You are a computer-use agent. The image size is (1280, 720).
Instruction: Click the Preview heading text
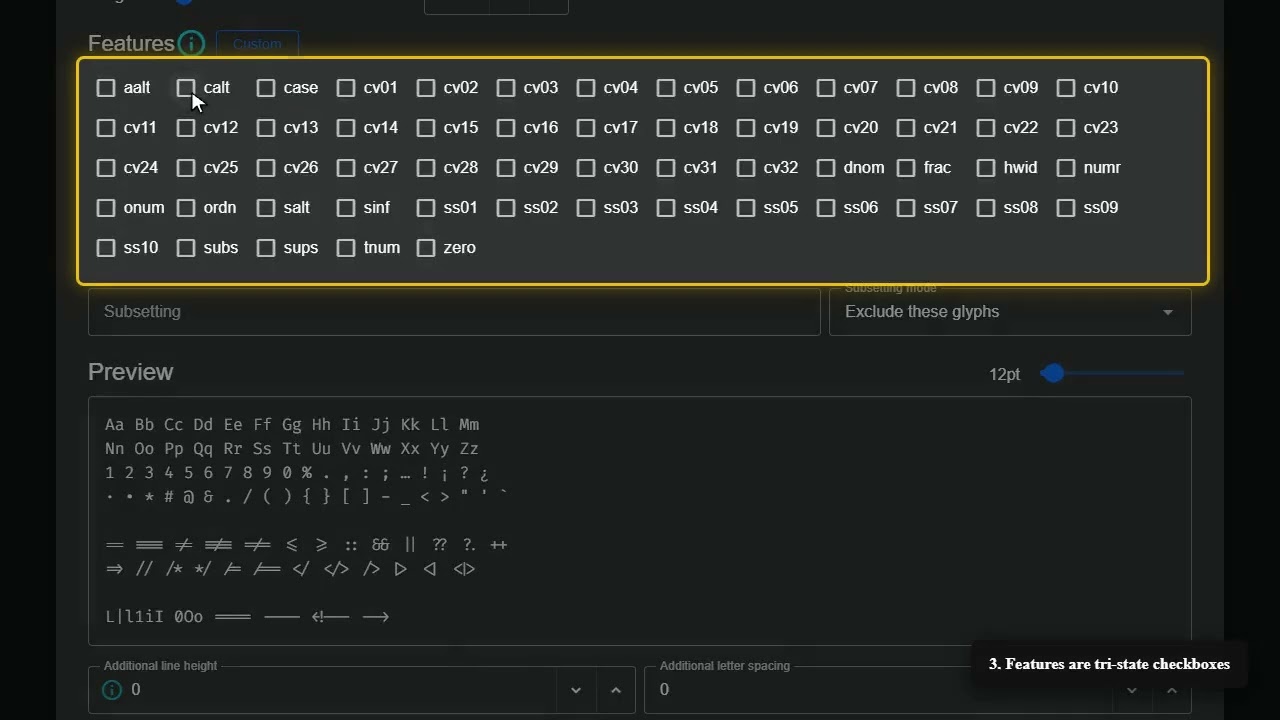point(130,372)
